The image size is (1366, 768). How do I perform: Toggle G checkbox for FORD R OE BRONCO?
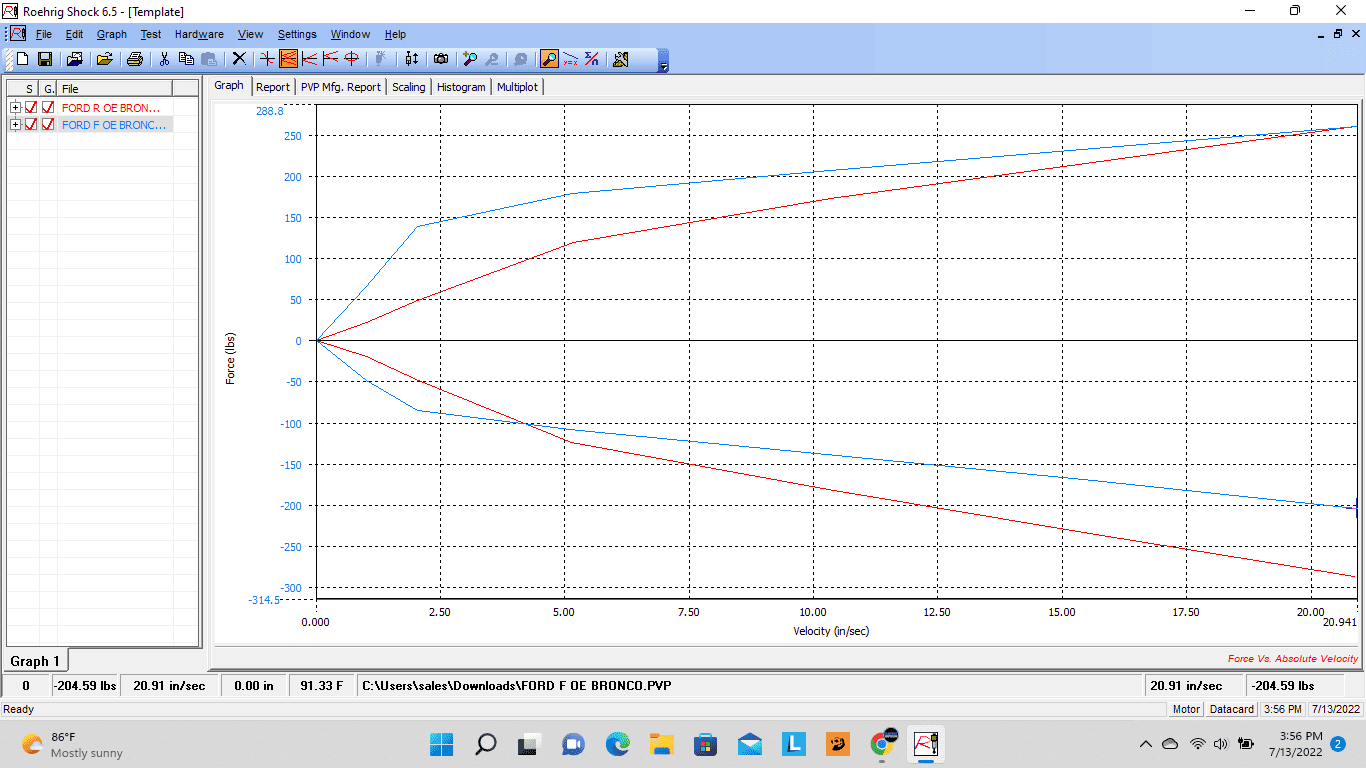[x=48, y=107]
